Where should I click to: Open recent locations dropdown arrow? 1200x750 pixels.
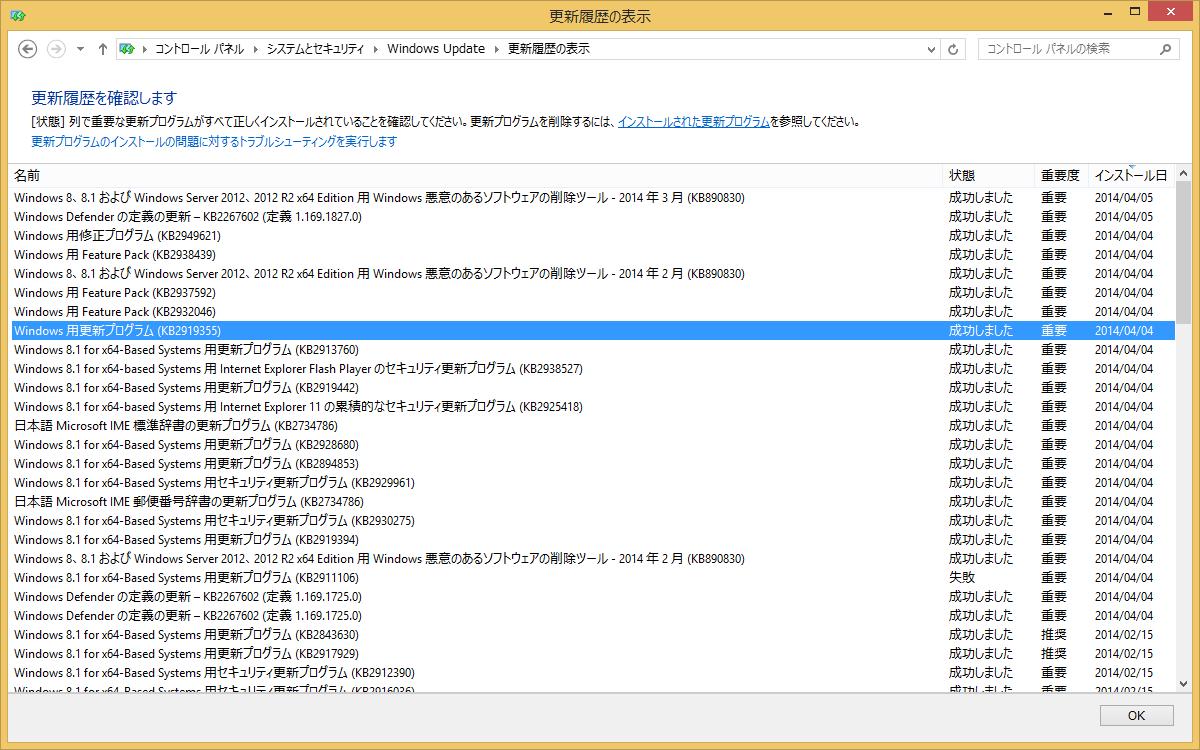pyautogui.click(x=79, y=49)
